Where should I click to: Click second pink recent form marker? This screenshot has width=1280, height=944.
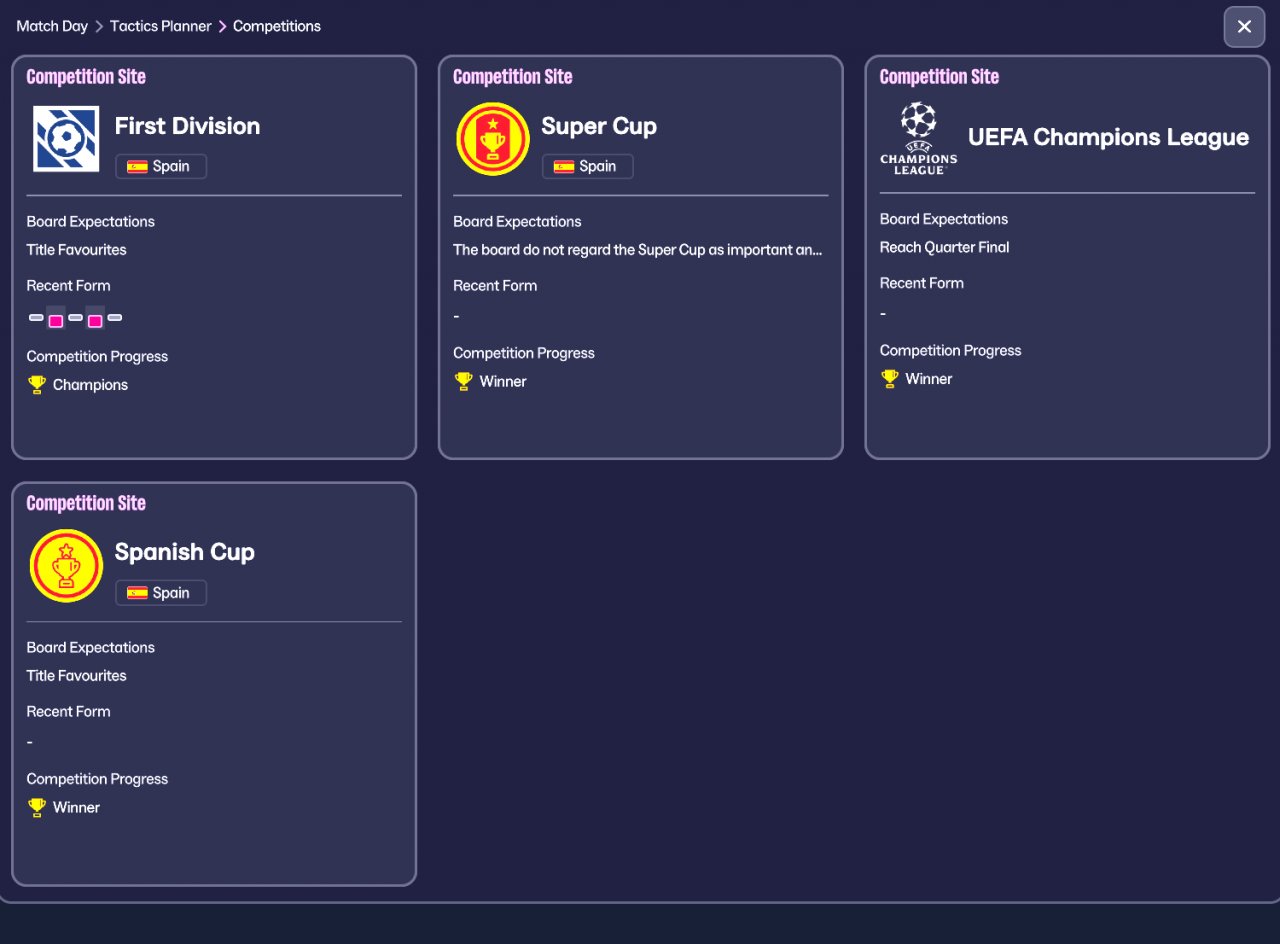(x=95, y=320)
